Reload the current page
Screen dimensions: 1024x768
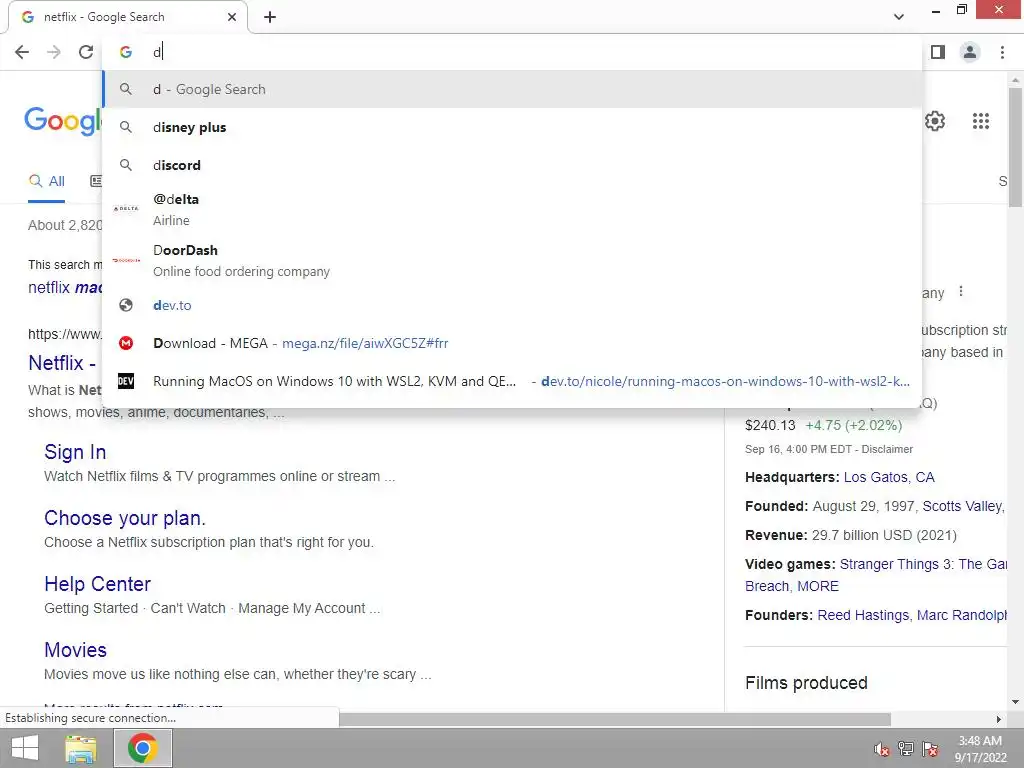(x=86, y=52)
